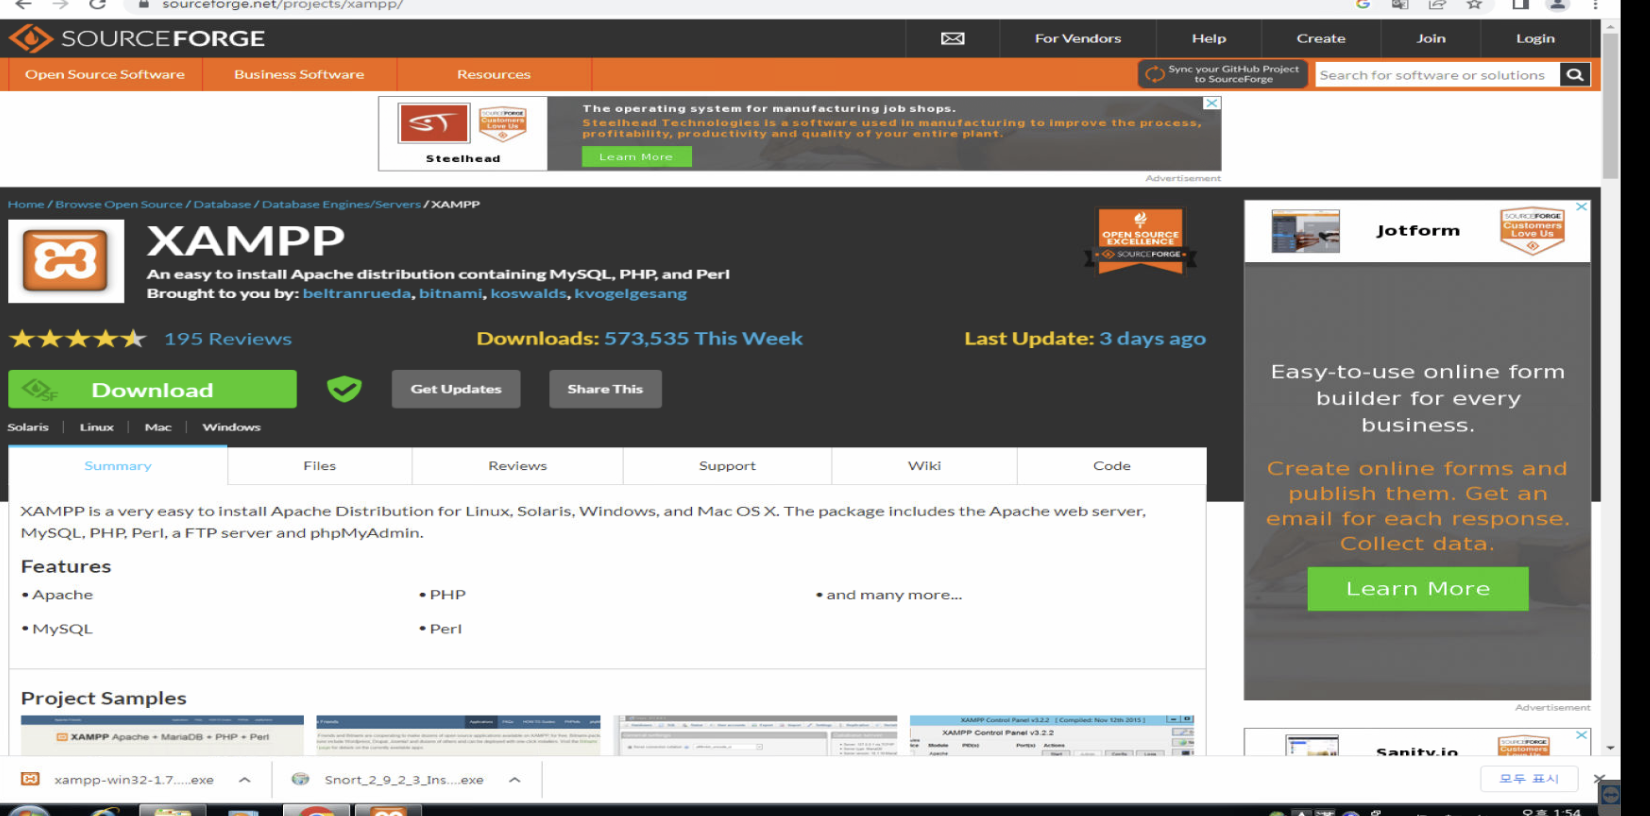Close the Steelhead banner ad
This screenshot has width=1650, height=816.
(1212, 103)
